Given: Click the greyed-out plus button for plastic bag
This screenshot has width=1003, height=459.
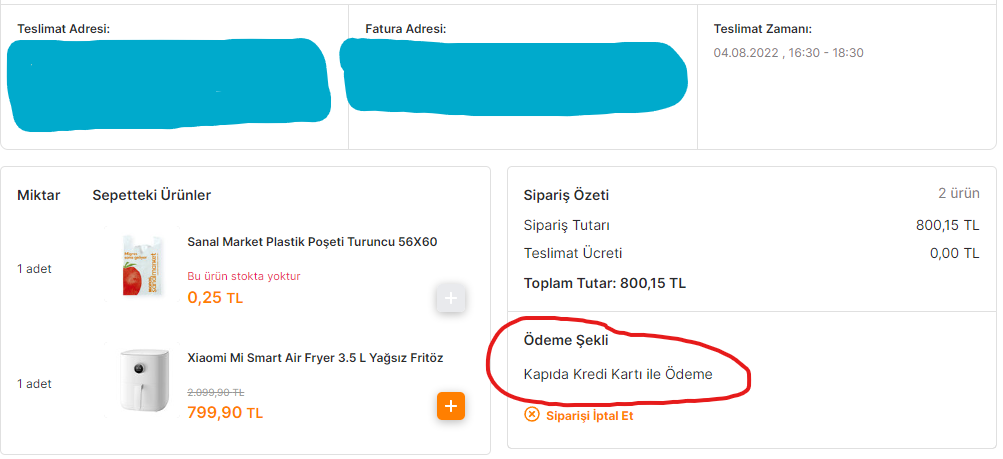Looking at the screenshot, I should (x=451, y=298).
